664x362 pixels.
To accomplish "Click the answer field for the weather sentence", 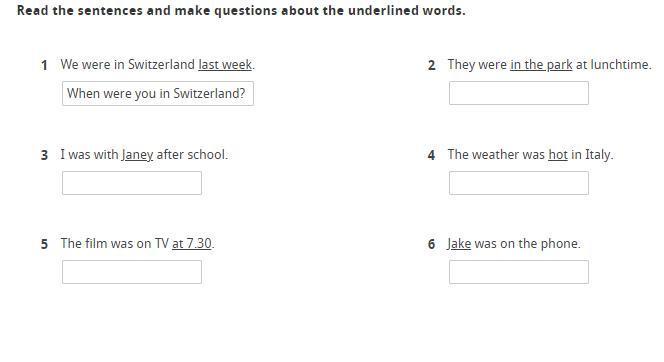I will click(x=519, y=183).
